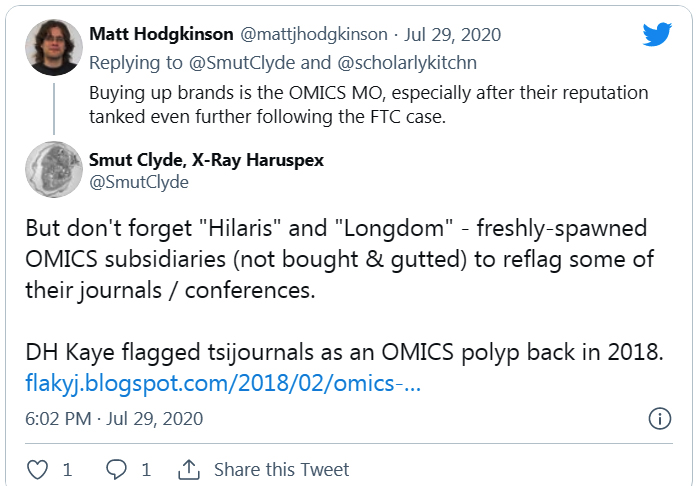This screenshot has width=696, height=486.
Task: Click the reply speech bubble icon
Action: click(116, 469)
